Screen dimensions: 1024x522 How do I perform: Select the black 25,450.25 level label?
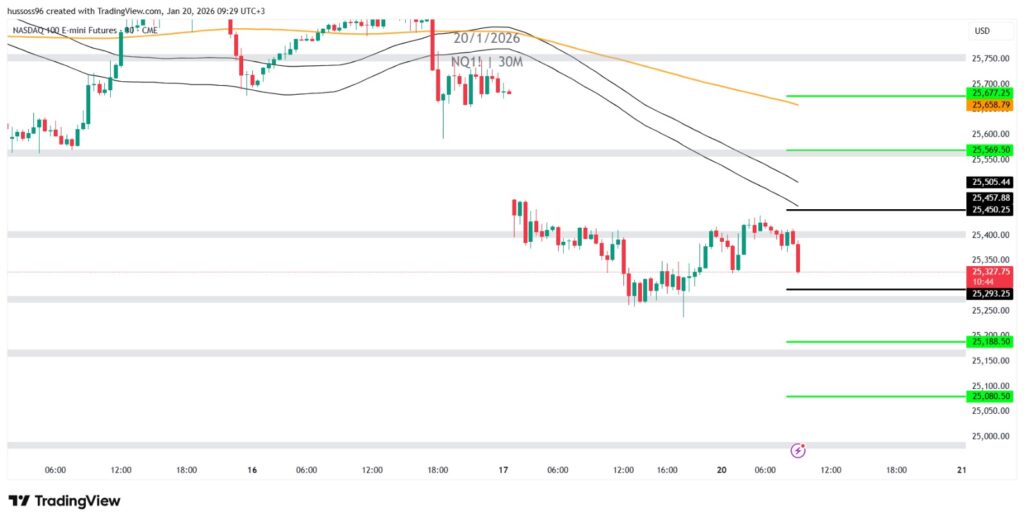pos(990,210)
